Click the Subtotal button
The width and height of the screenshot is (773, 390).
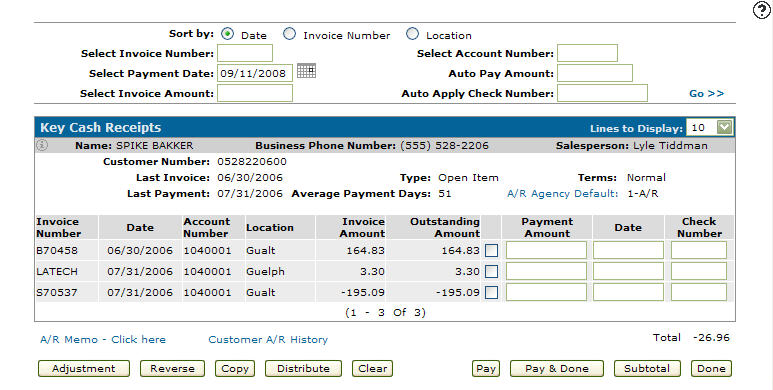647,369
